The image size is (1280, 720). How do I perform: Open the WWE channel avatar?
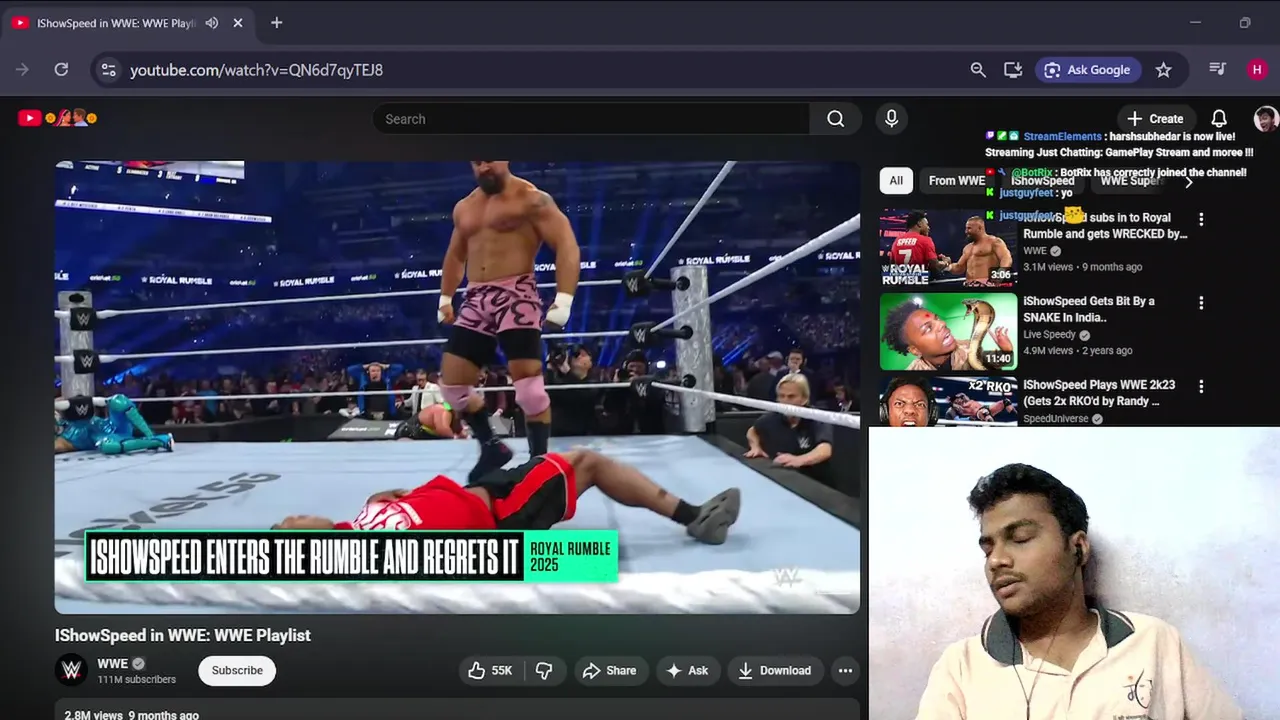[x=72, y=670]
